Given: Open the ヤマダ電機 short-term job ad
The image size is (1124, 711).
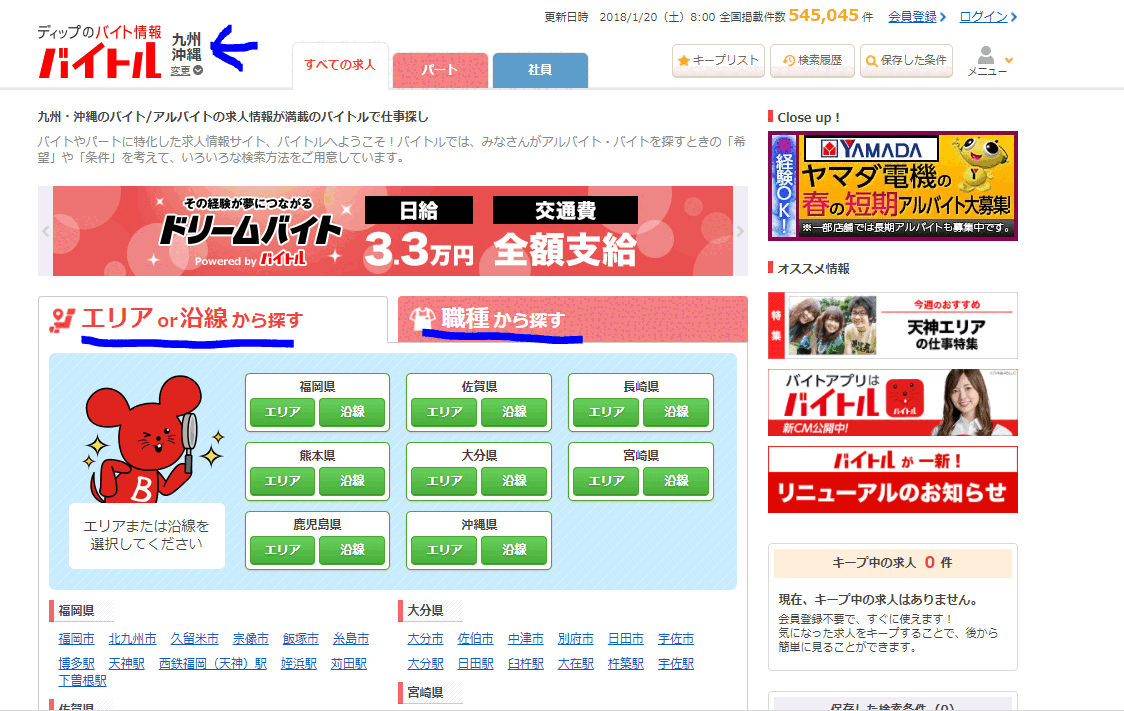Looking at the screenshot, I should point(892,186).
